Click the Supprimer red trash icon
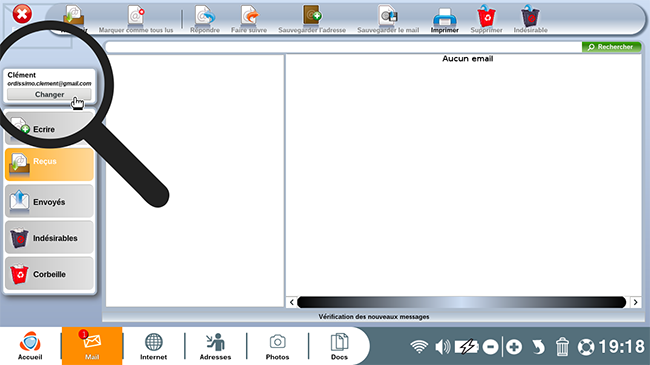This screenshot has height=365, width=650. click(487, 16)
